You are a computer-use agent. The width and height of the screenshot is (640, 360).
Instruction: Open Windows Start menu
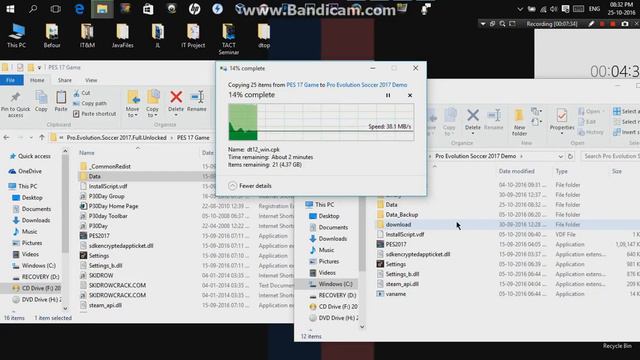(10, 9)
